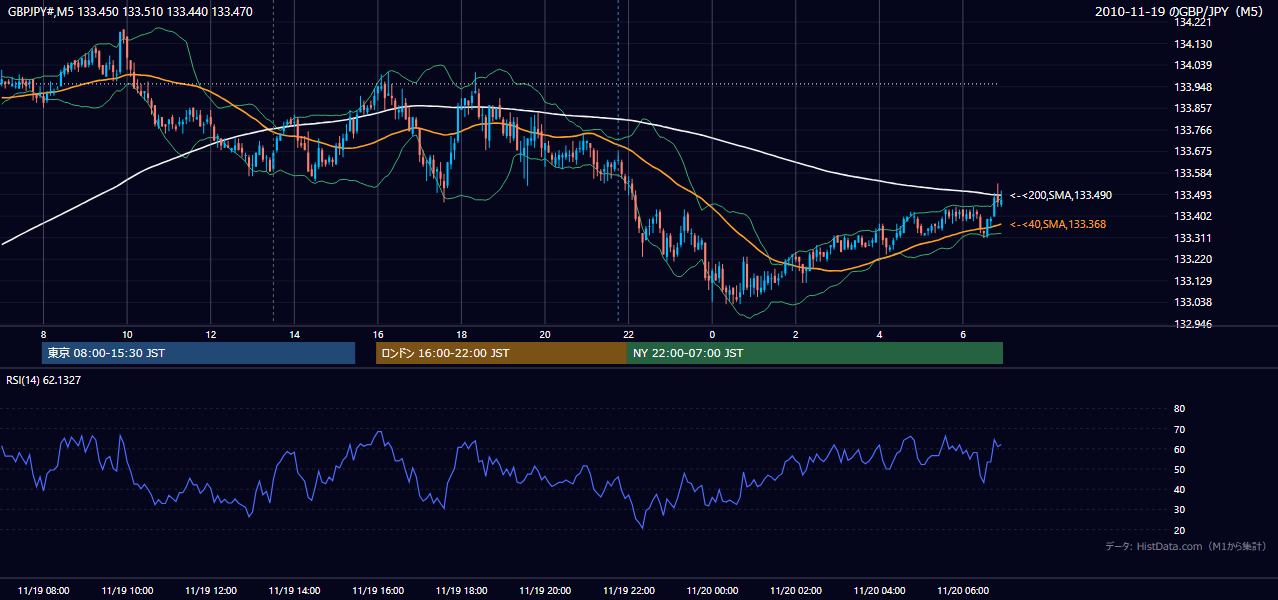Click the RSI scale value 50

click(x=1179, y=469)
